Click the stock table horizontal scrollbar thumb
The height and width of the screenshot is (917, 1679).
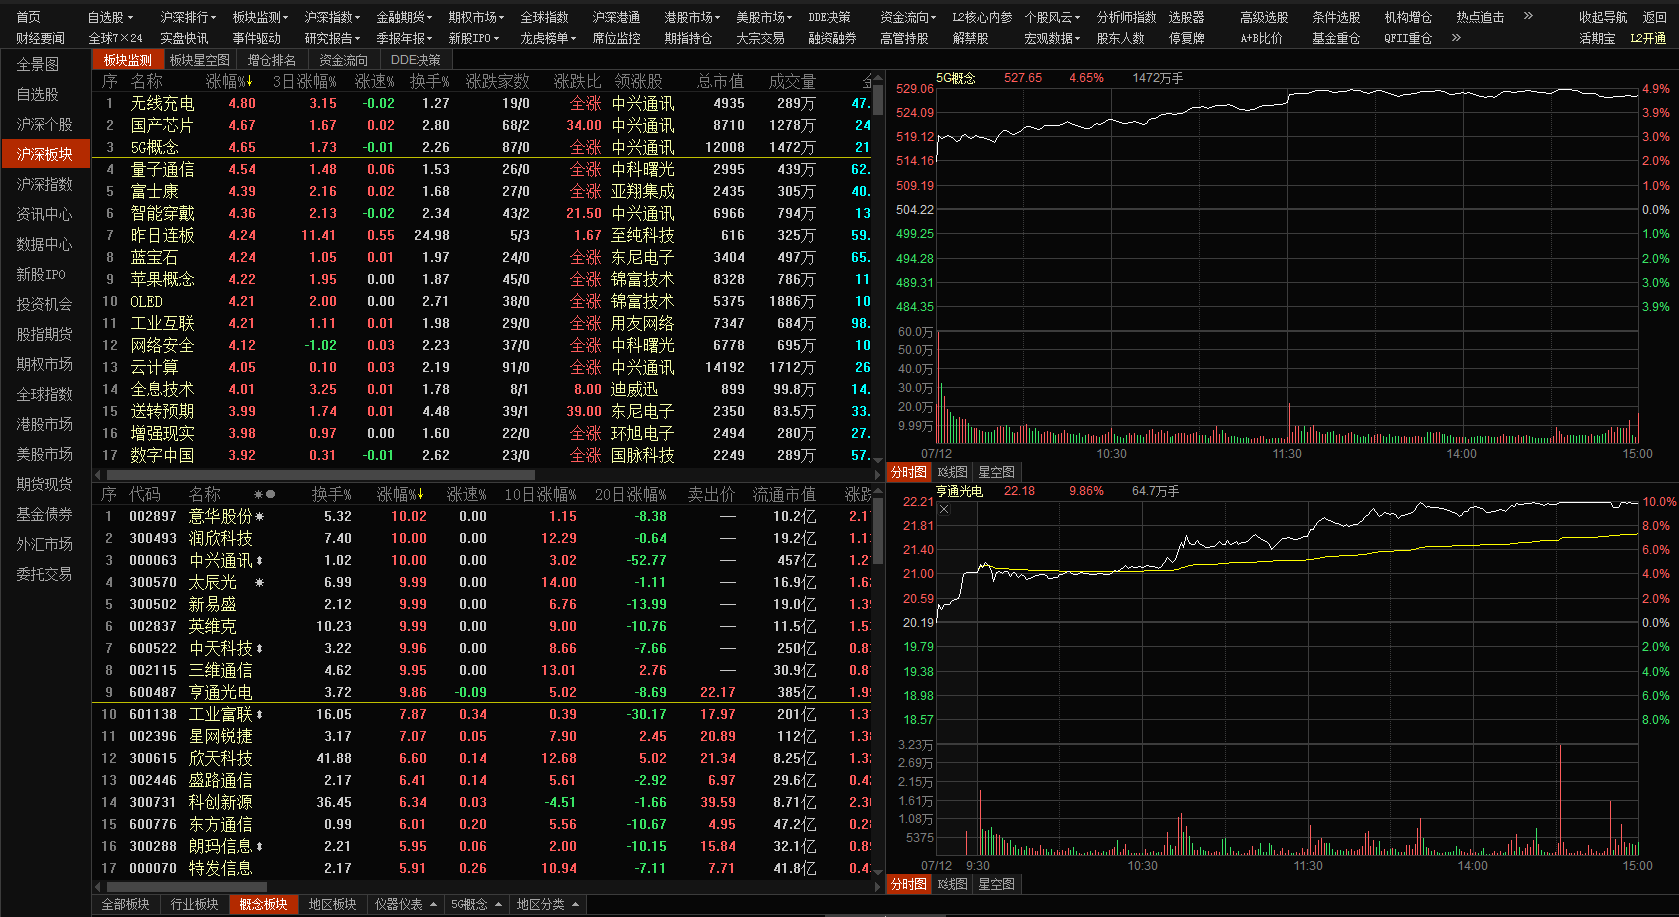point(187,886)
